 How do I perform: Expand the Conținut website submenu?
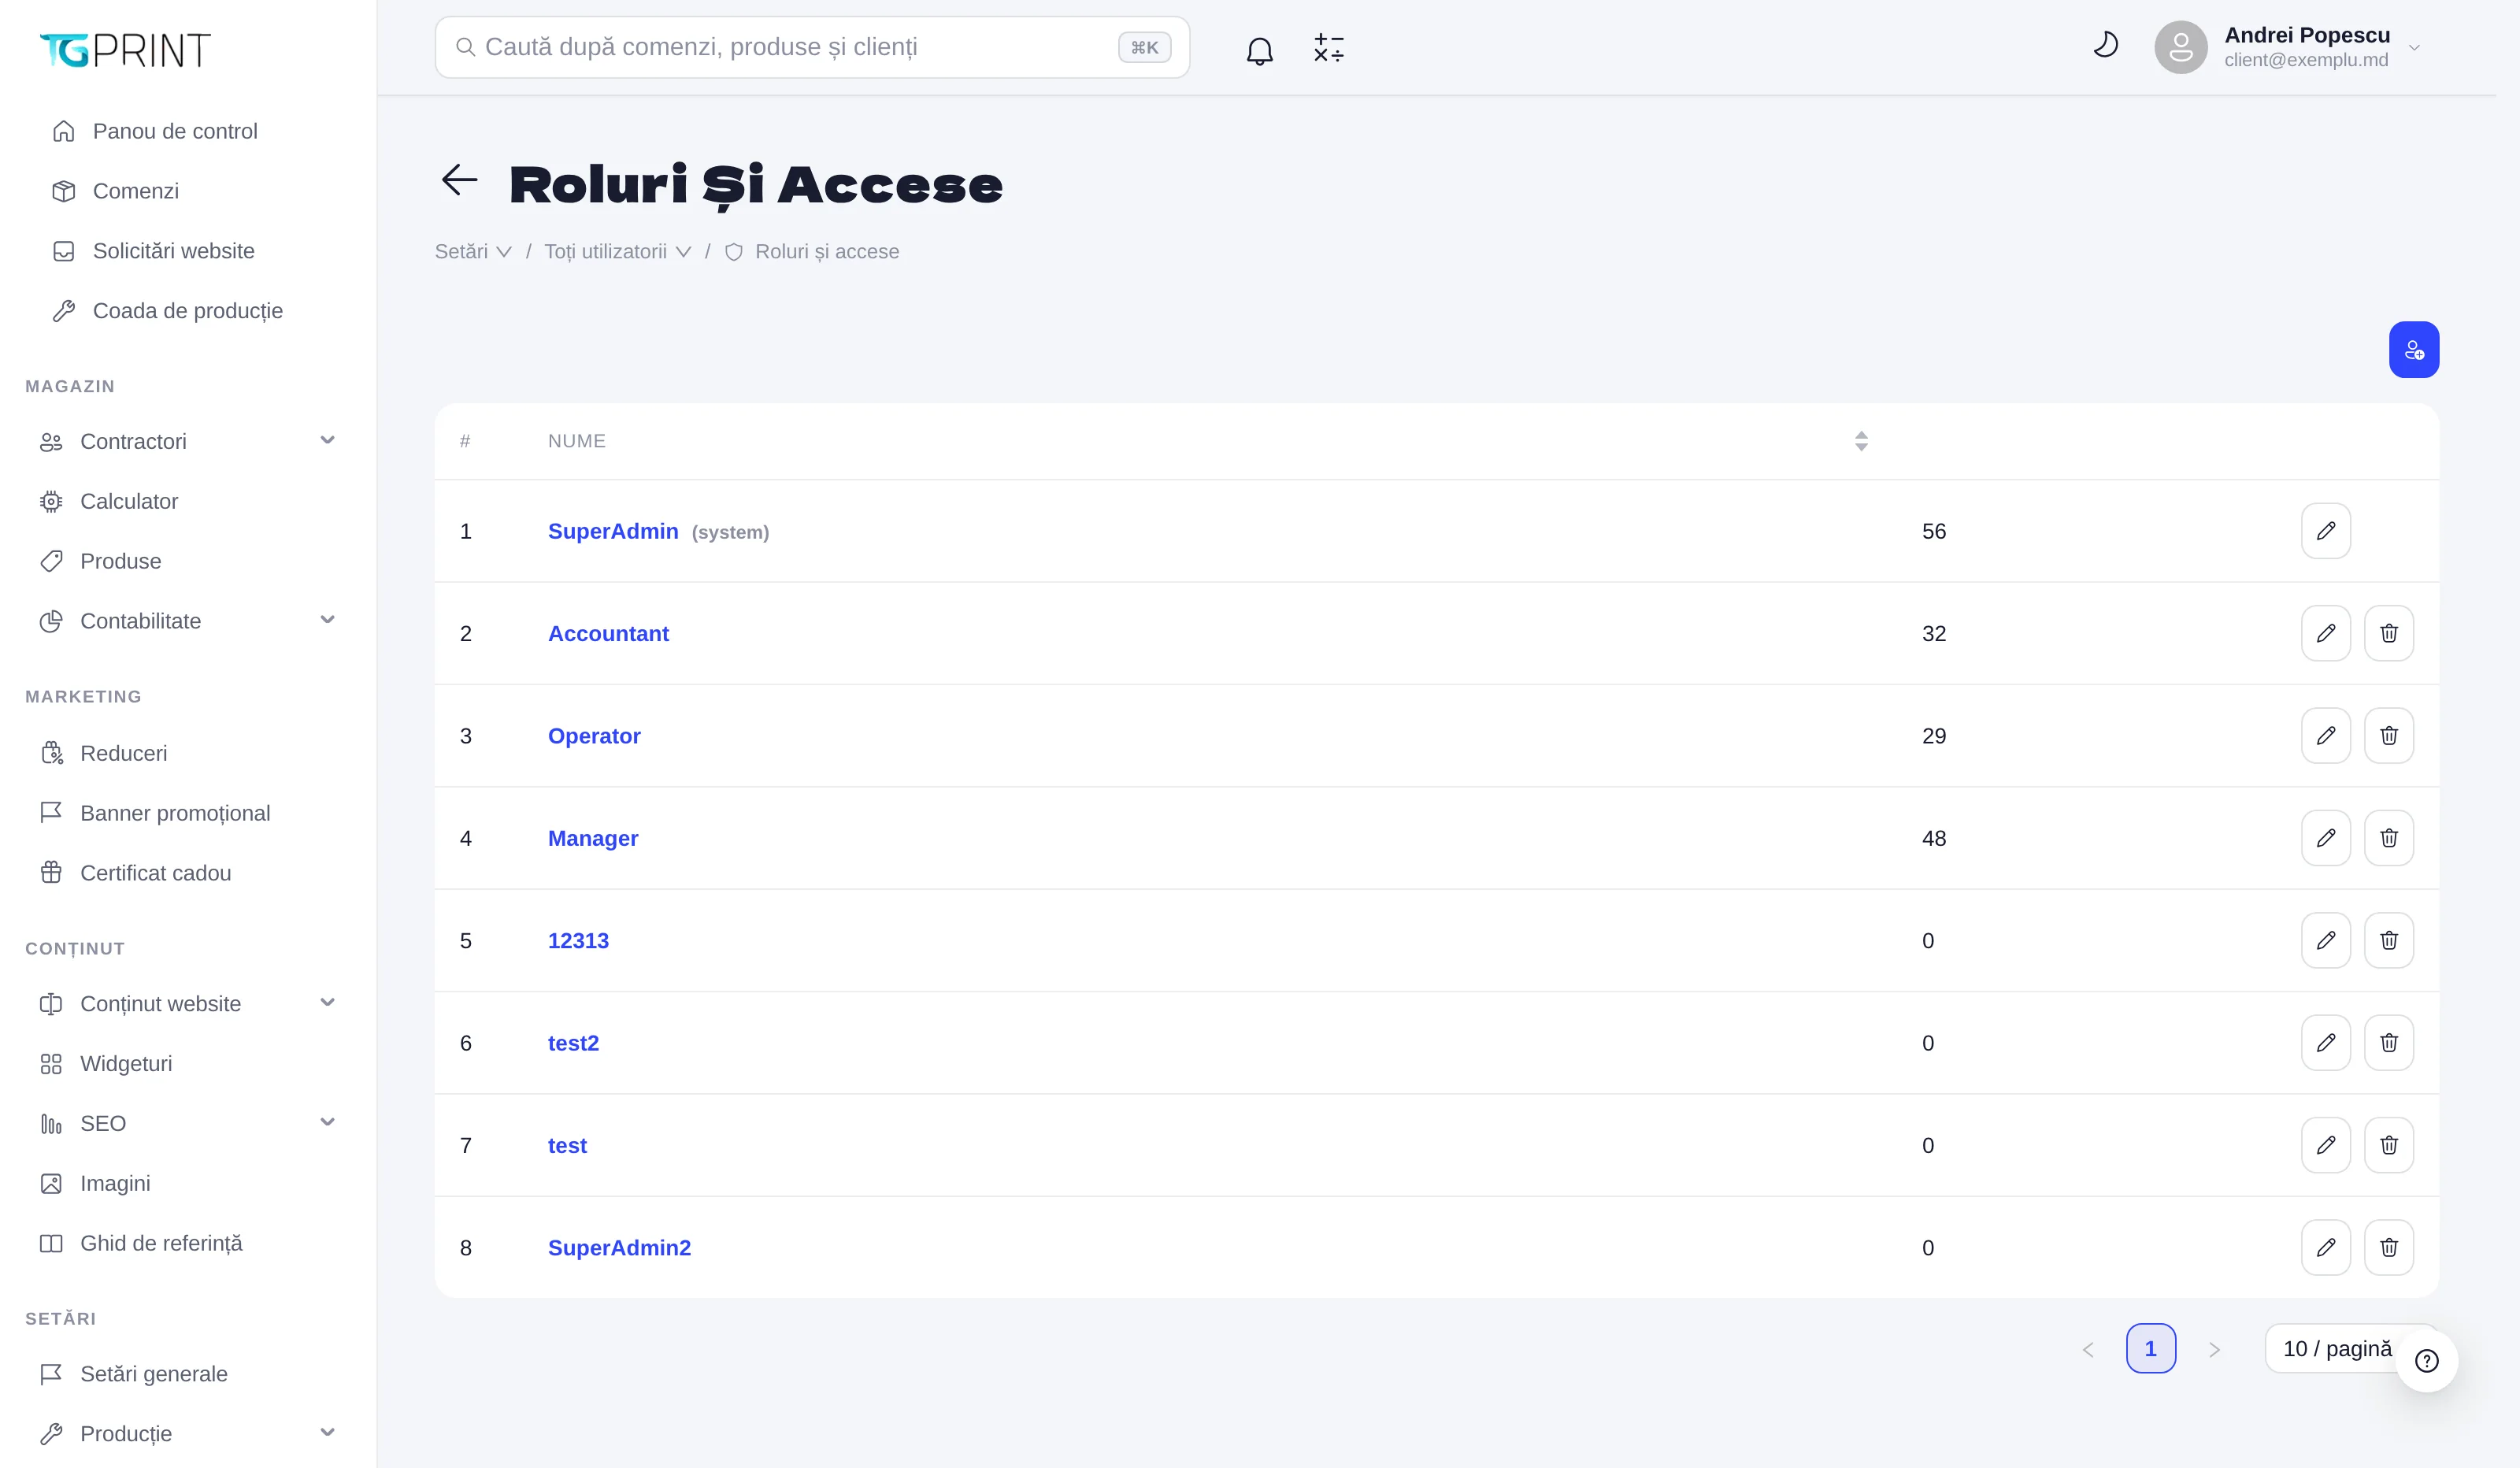pos(188,1003)
